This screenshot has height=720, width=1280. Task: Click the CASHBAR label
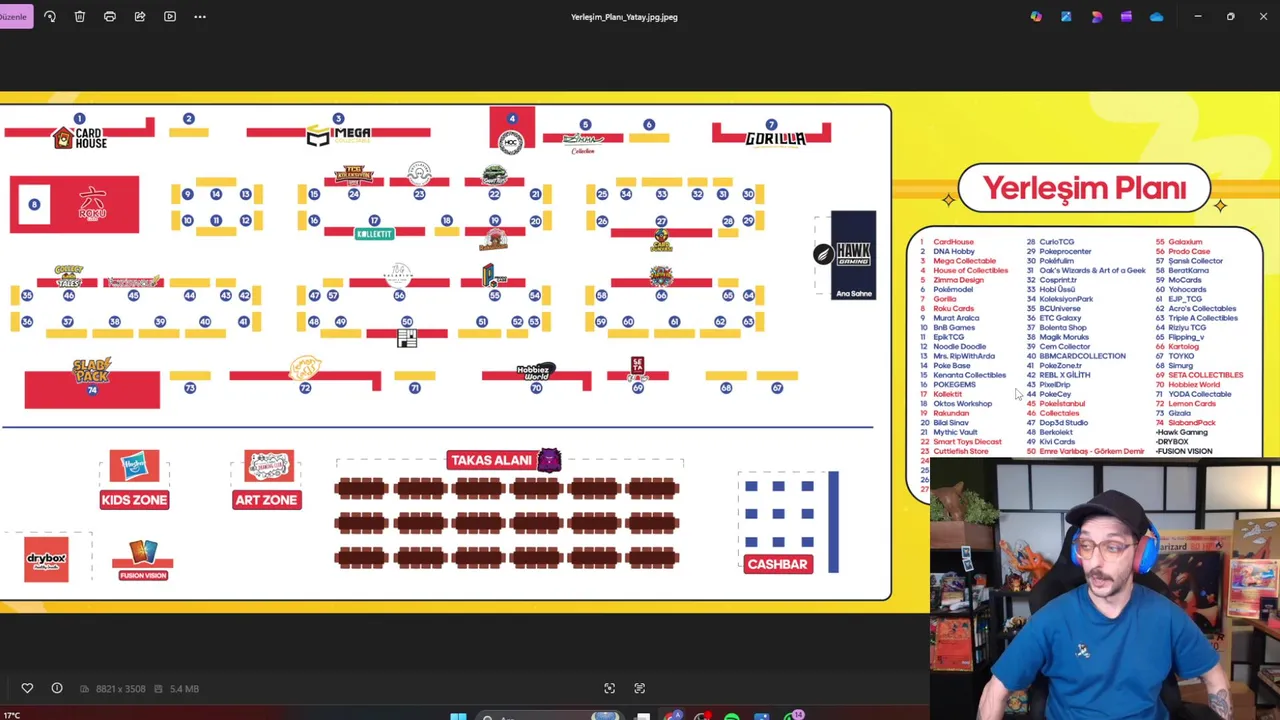point(777,564)
